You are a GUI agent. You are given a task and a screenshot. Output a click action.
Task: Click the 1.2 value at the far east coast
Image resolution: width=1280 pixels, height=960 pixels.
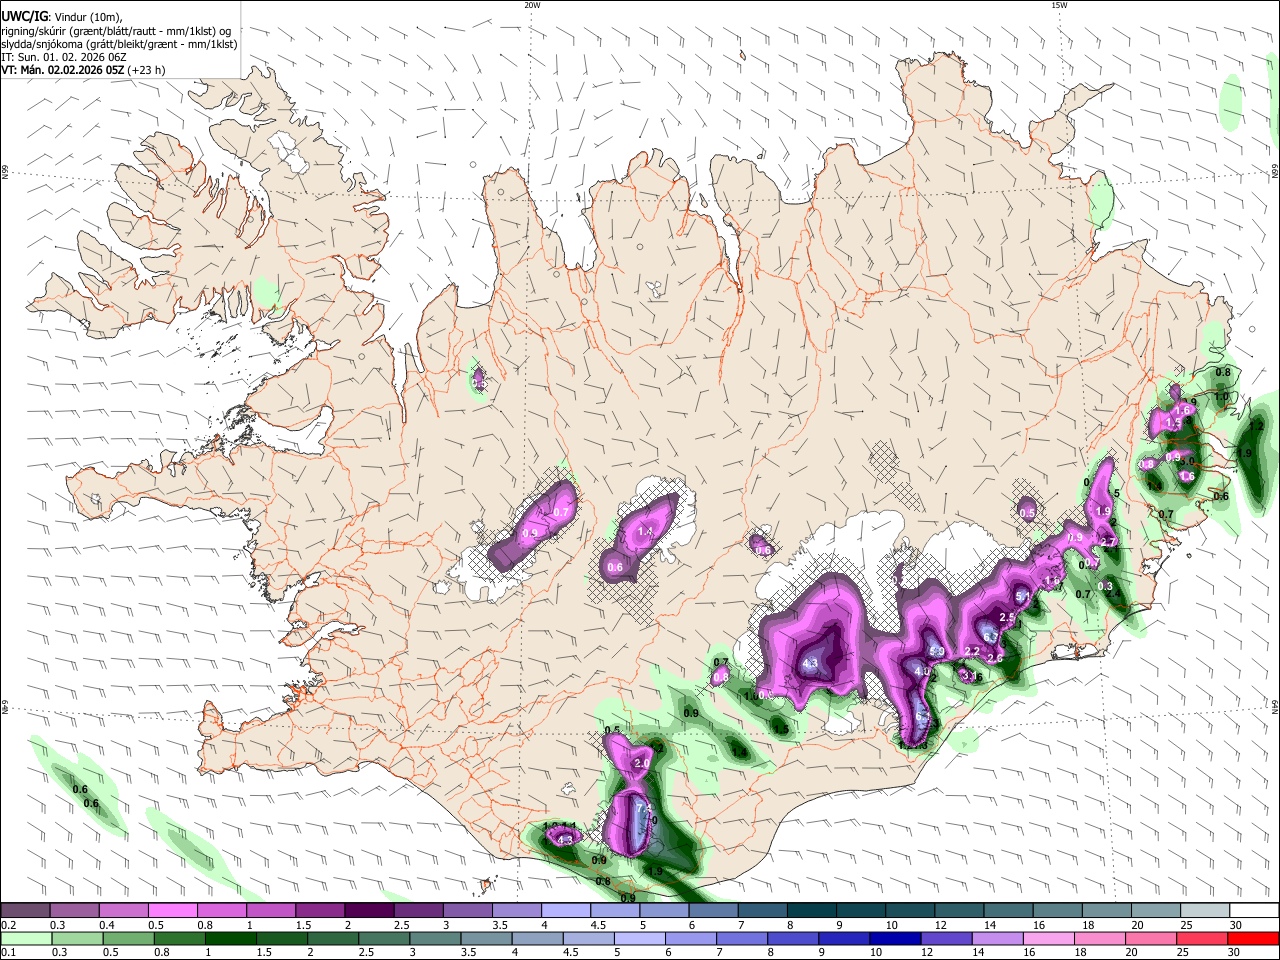[1257, 427]
